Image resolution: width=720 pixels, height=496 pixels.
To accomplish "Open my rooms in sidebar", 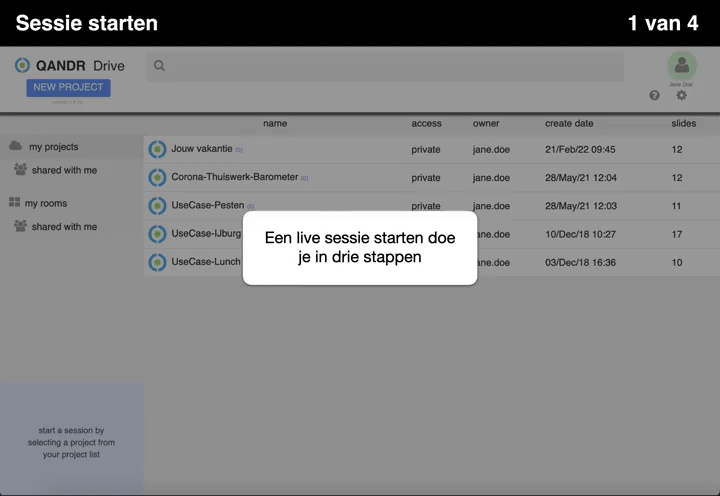I will pyautogui.click(x=46, y=203).
